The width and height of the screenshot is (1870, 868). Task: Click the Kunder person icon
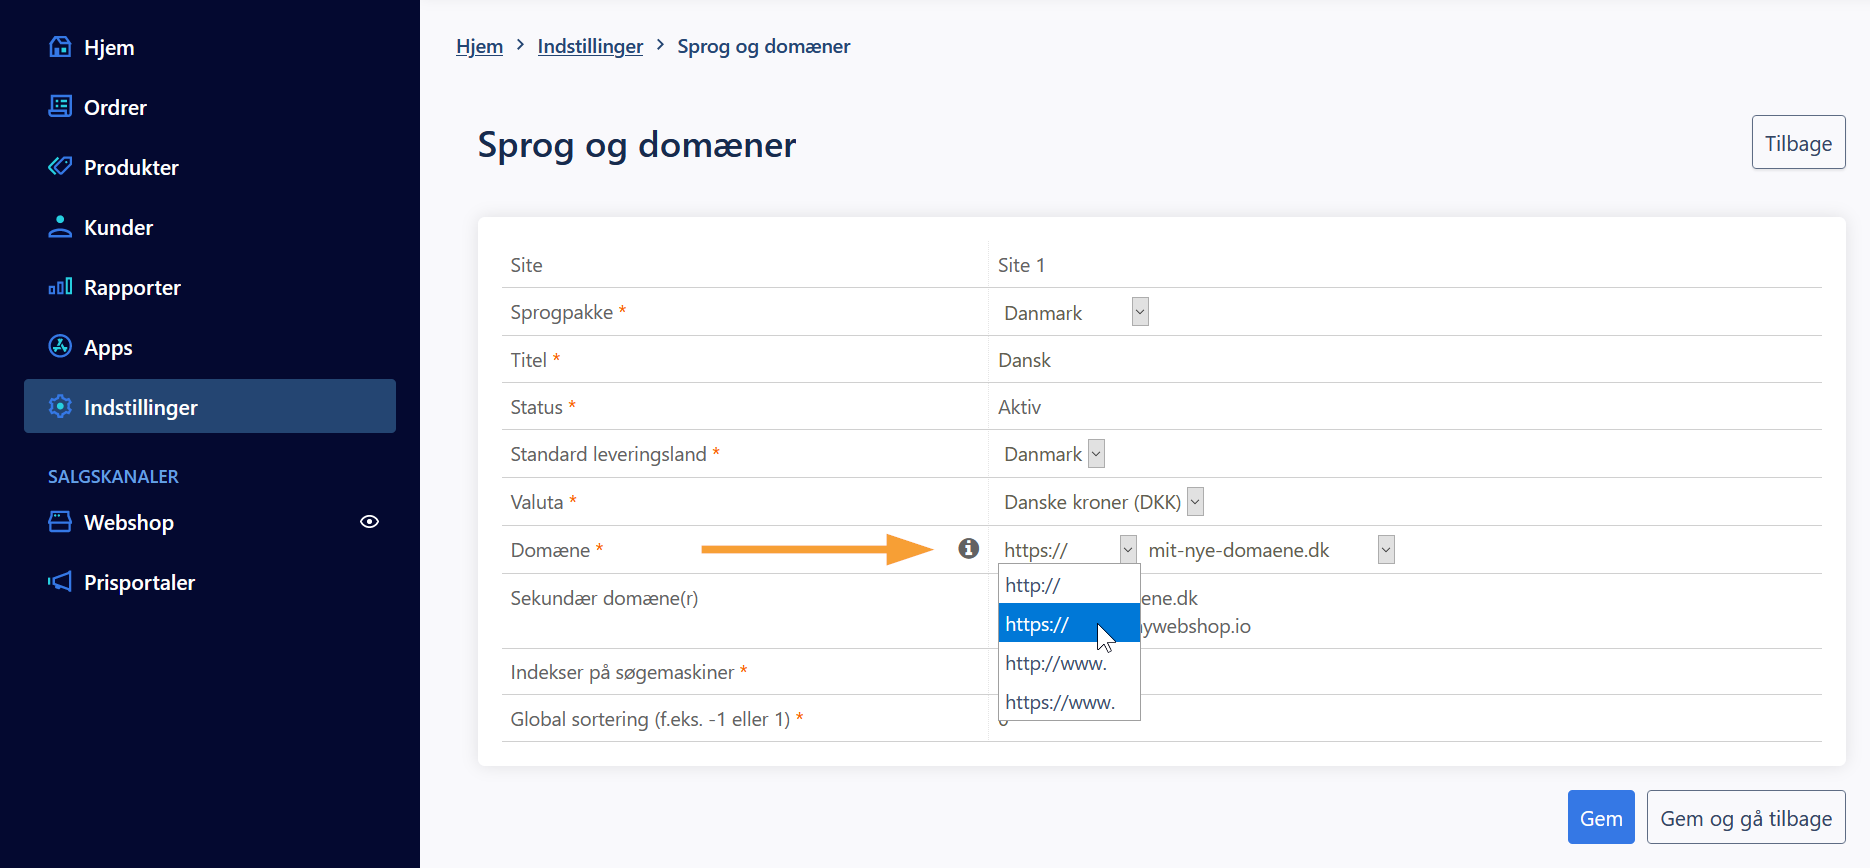(x=60, y=227)
